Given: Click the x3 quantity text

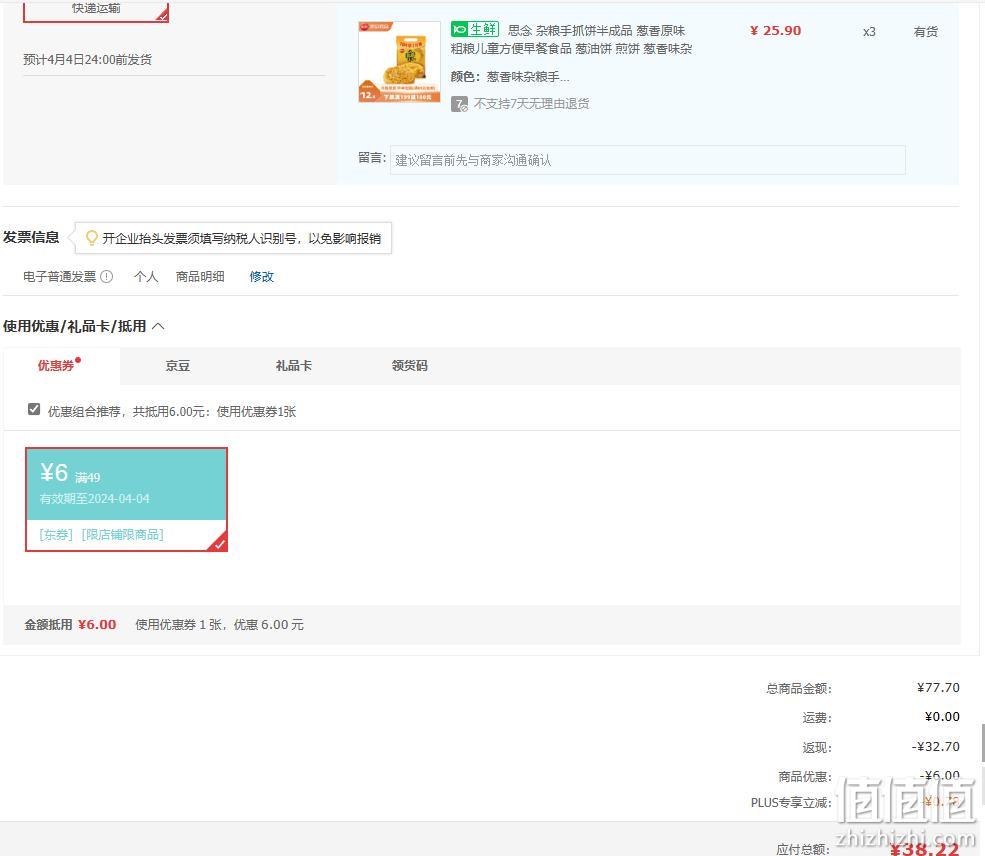Looking at the screenshot, I should 869,32.
